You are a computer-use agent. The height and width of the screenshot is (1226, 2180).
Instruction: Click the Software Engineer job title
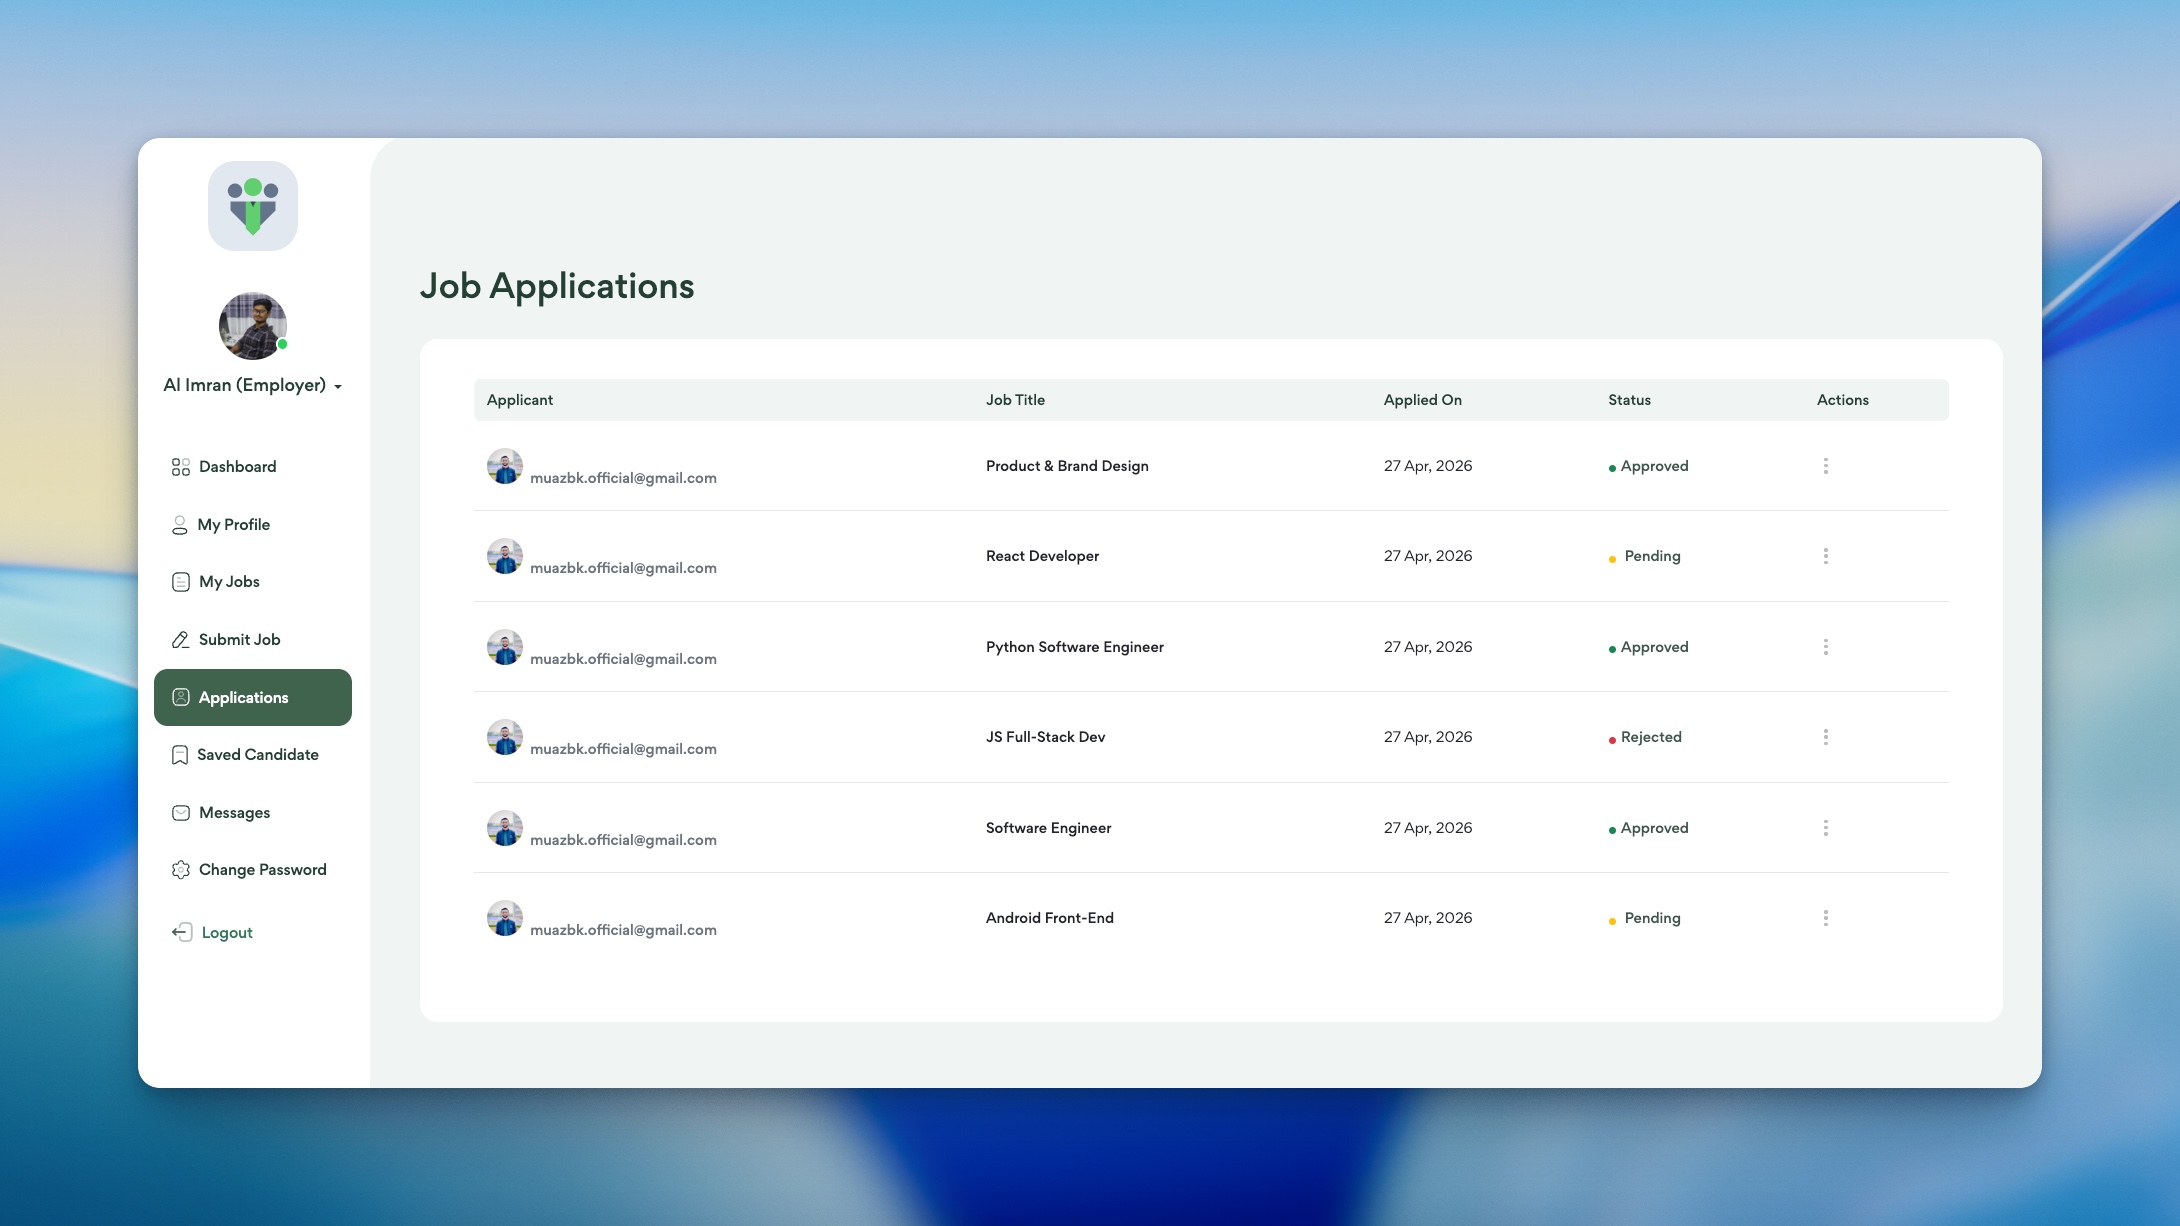(x=1048, y=828)
